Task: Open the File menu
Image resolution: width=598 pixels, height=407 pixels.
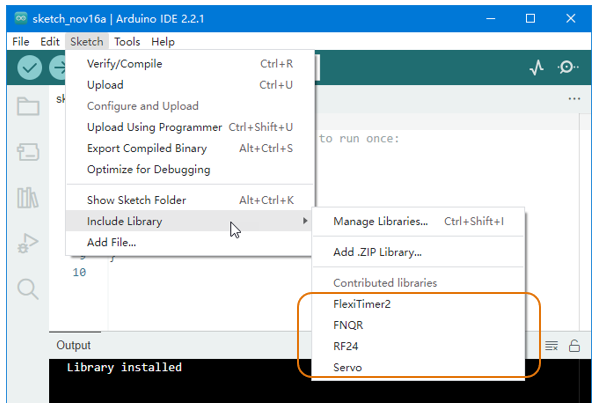Action: click(21, 42)
